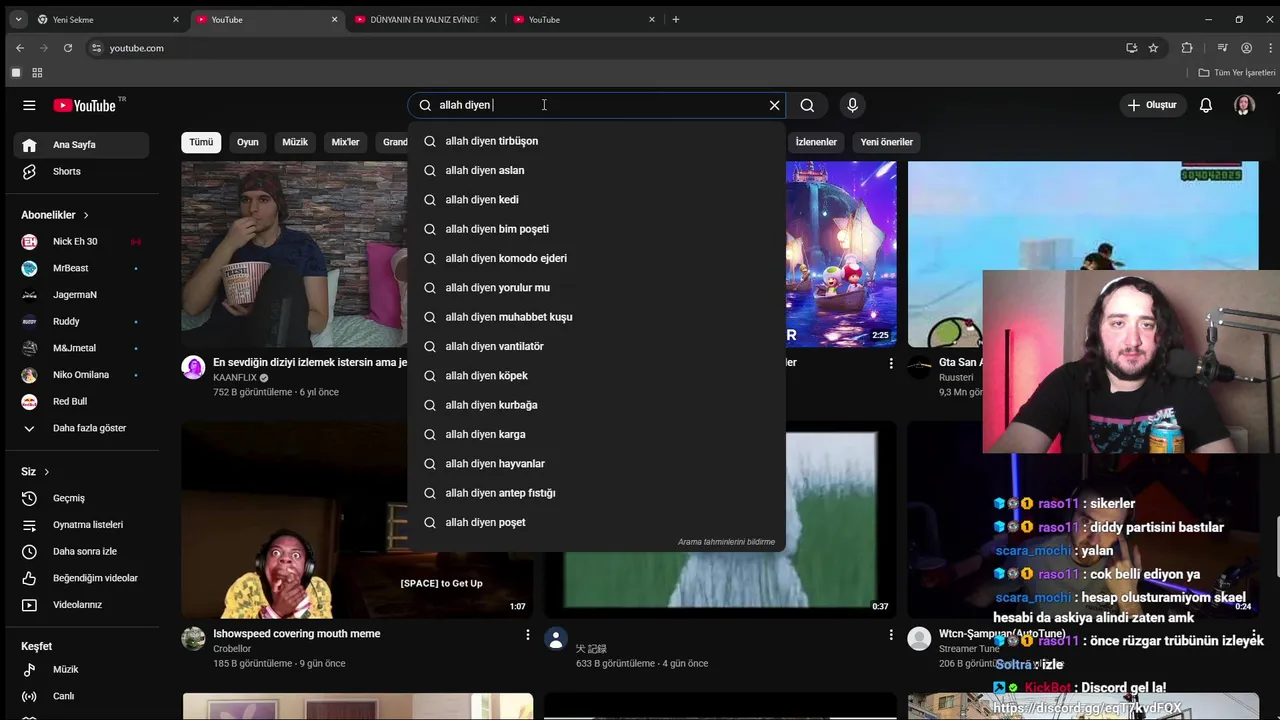Switch to Yeni Sekme browser tab

(x=108, y=19)
